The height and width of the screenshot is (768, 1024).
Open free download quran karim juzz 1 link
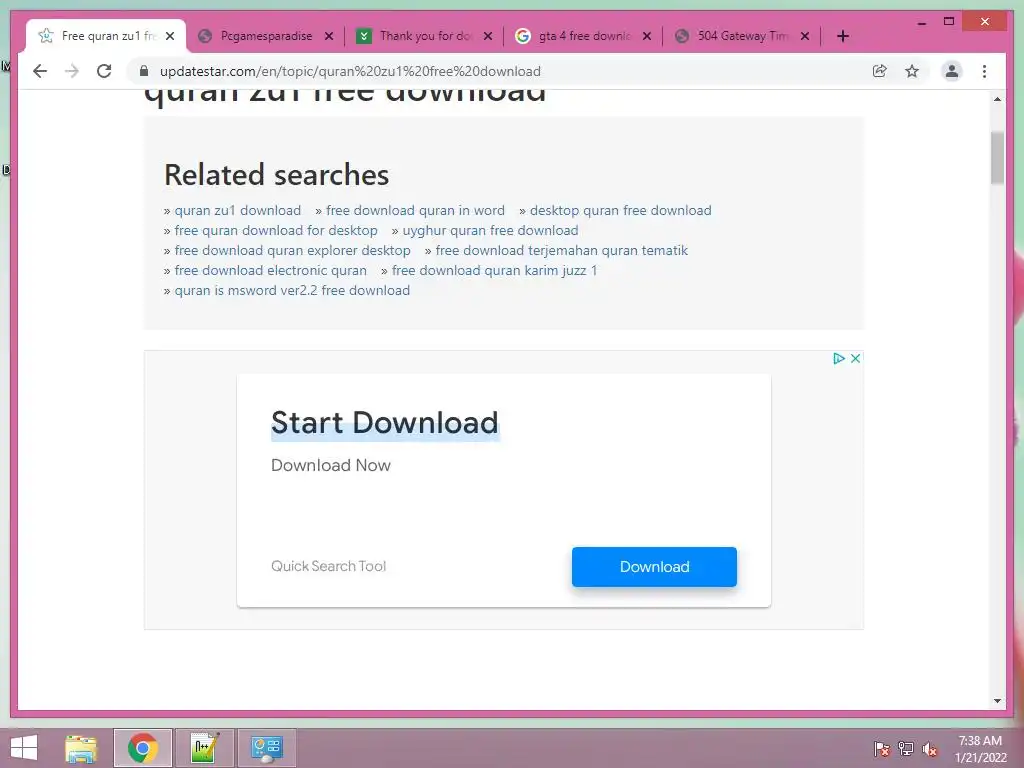494,270
